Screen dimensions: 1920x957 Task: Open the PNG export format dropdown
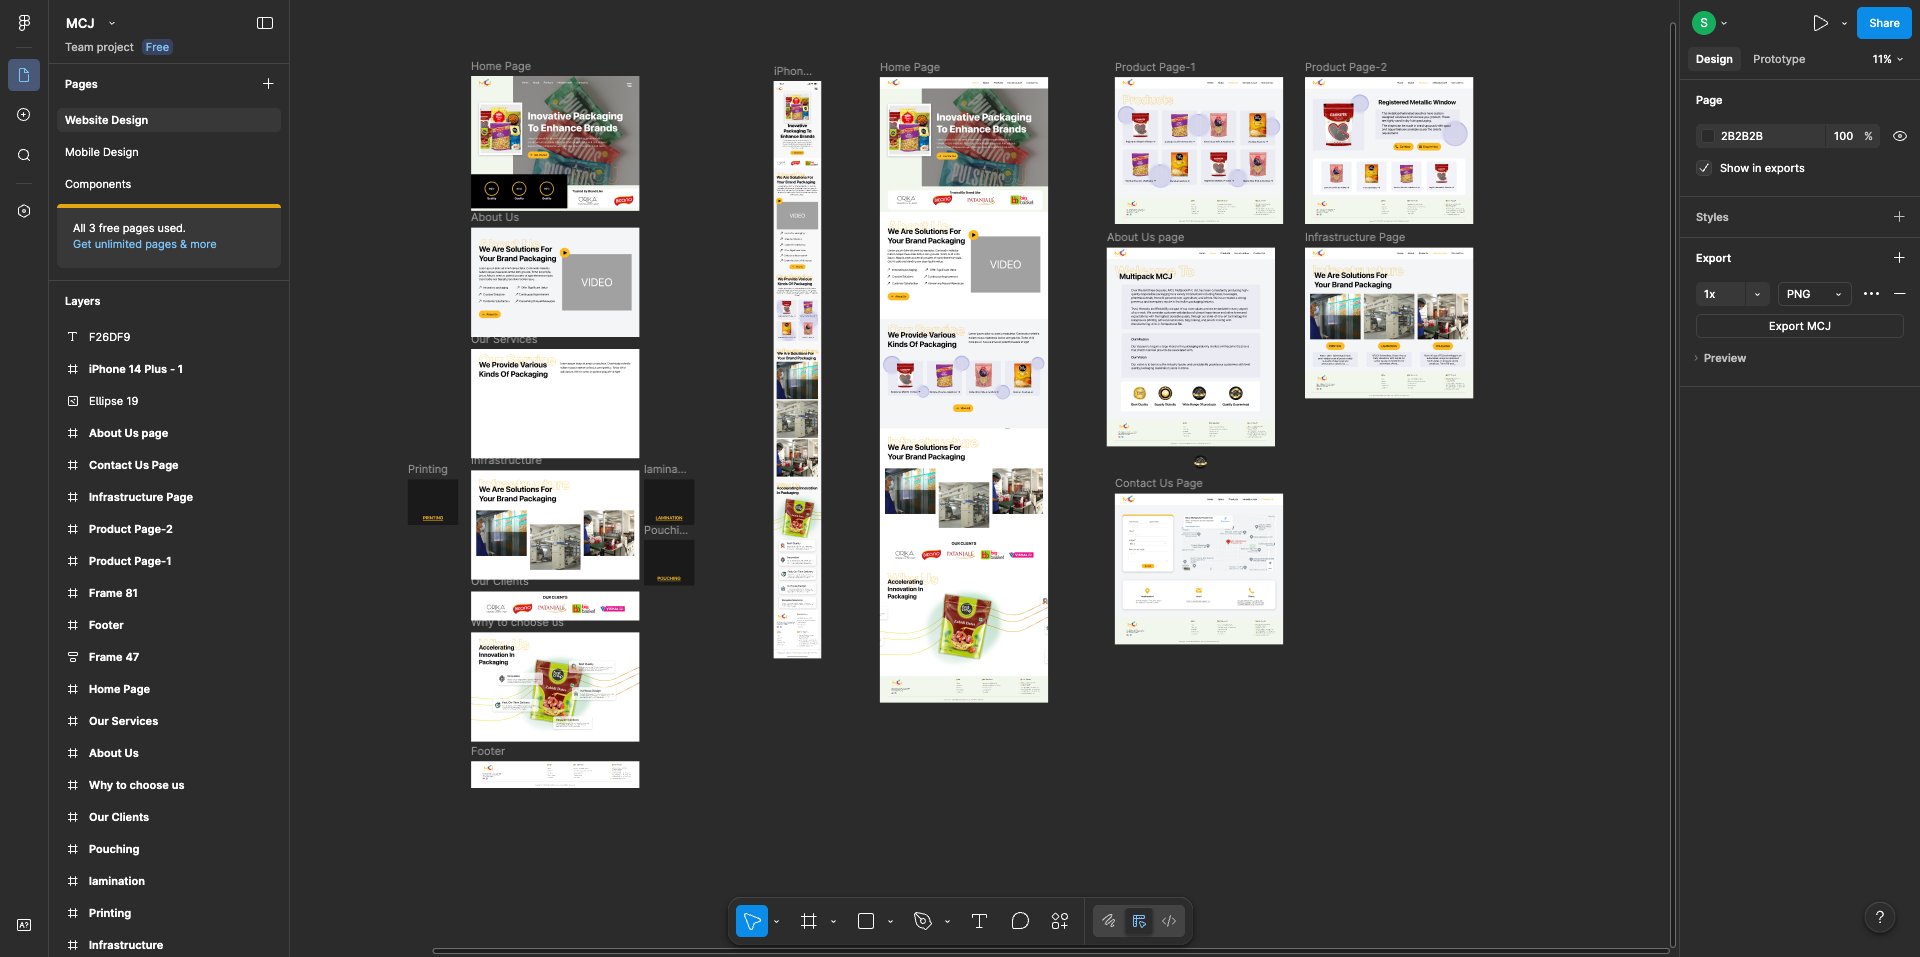pyautogui.click(x=1814, y=294)
